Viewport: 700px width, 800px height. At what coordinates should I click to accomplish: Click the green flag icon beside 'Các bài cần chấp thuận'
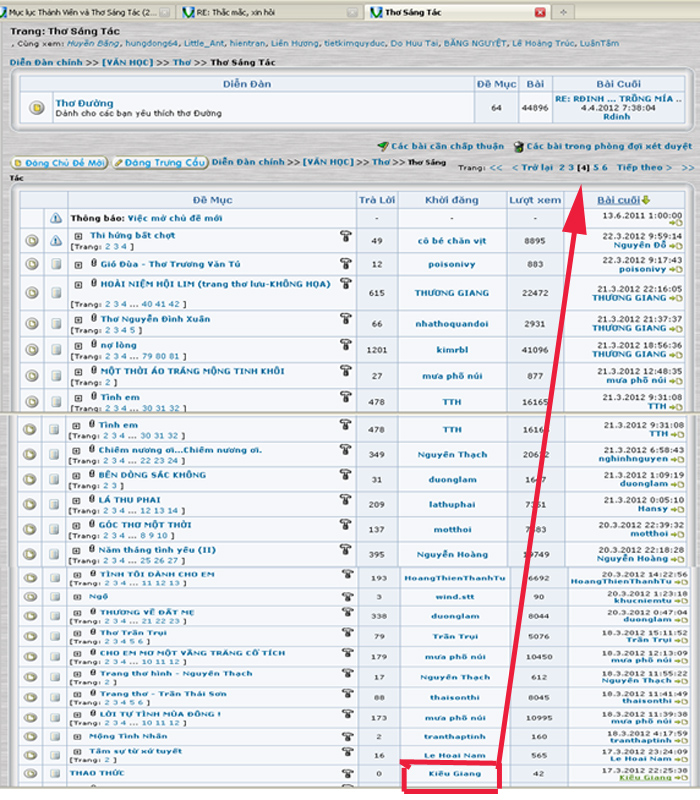(x=383, y=146)
